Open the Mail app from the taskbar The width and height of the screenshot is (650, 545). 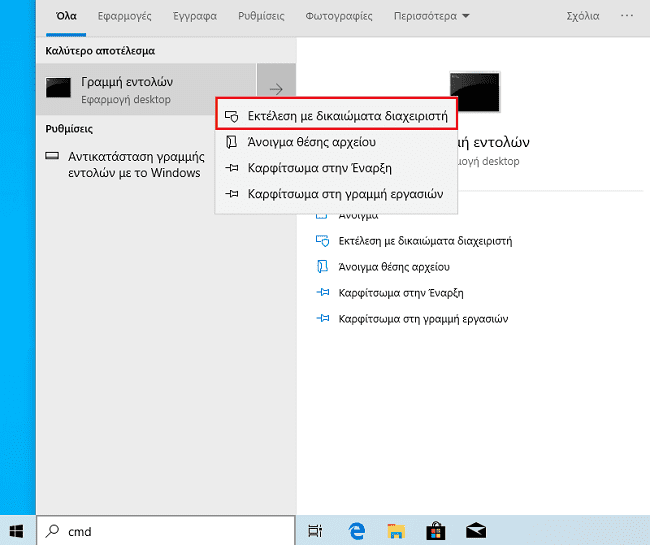475,531
